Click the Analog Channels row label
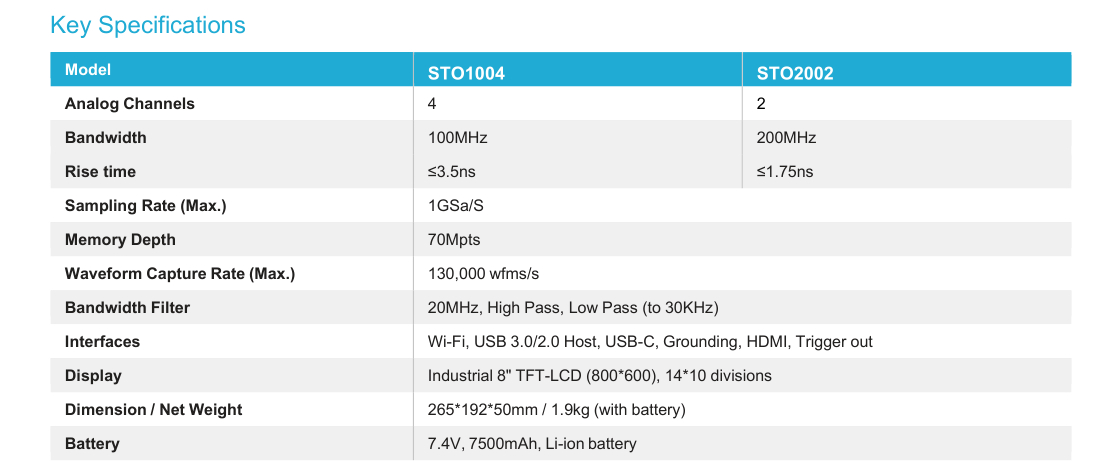Viewport: 1100px width, 472px height. coord(130,104)
